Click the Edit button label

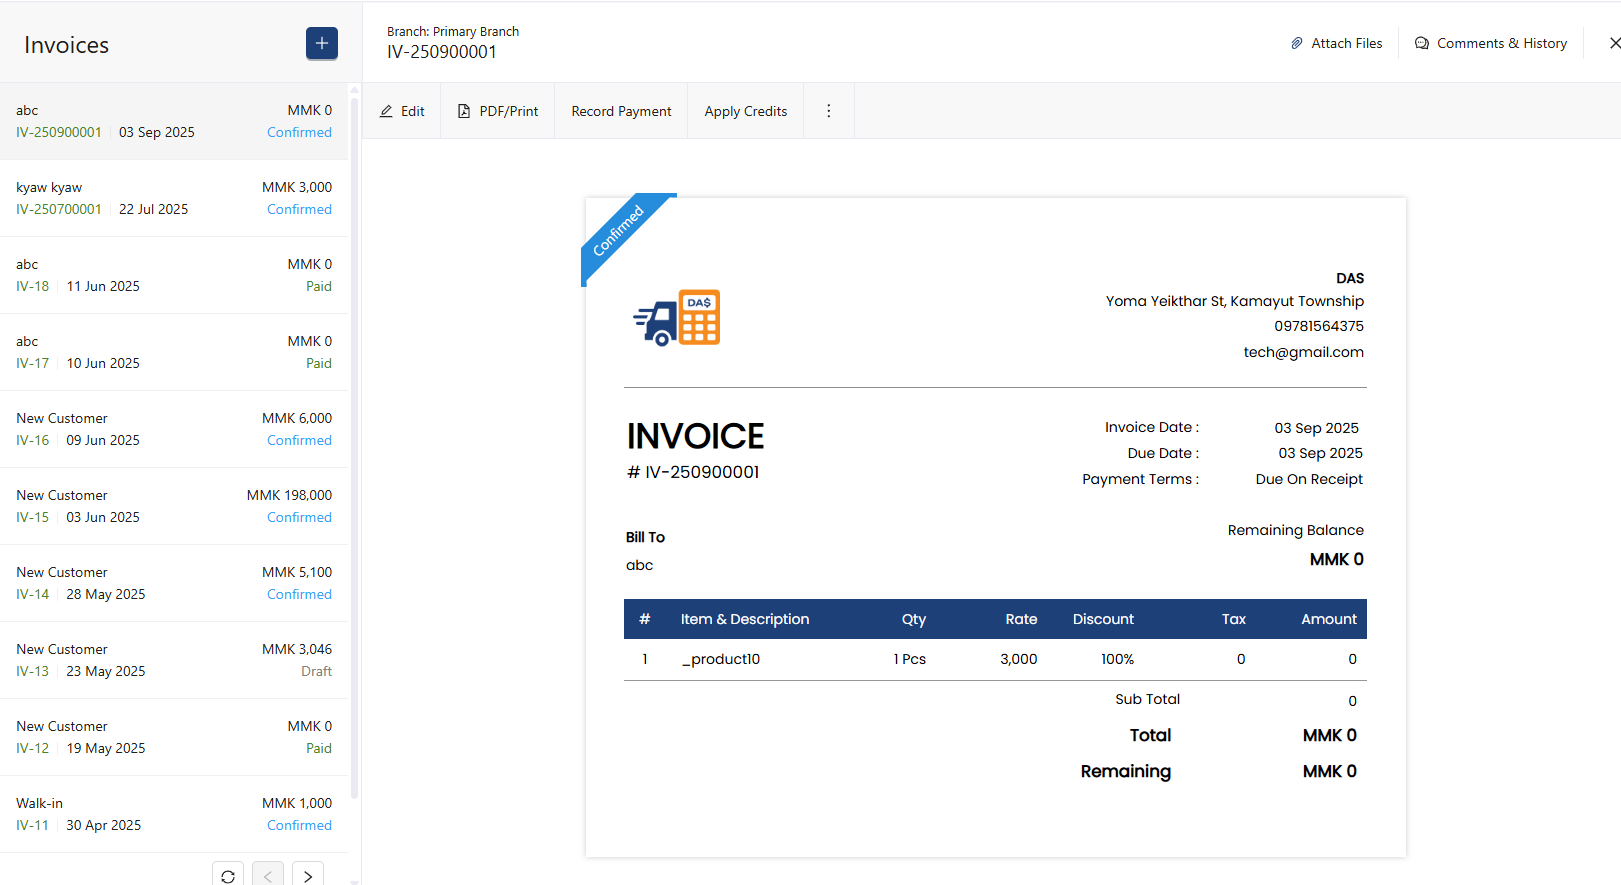413,111
